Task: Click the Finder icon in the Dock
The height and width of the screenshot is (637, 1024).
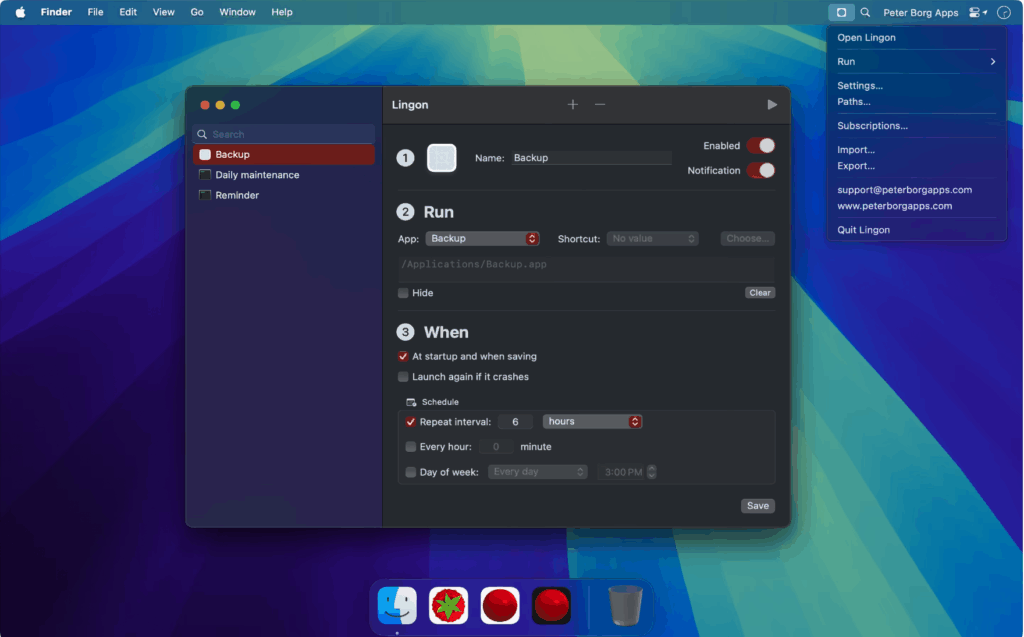Action: click(x=397, y=605)
